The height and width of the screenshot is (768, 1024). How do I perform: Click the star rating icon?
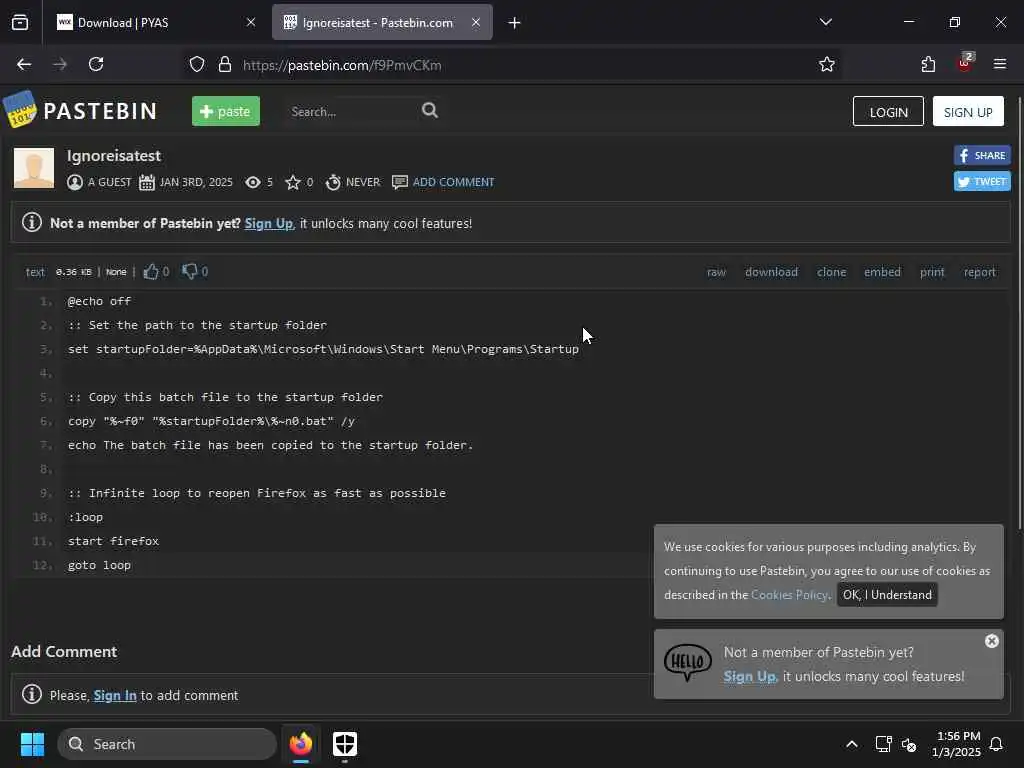pos(293,182)
